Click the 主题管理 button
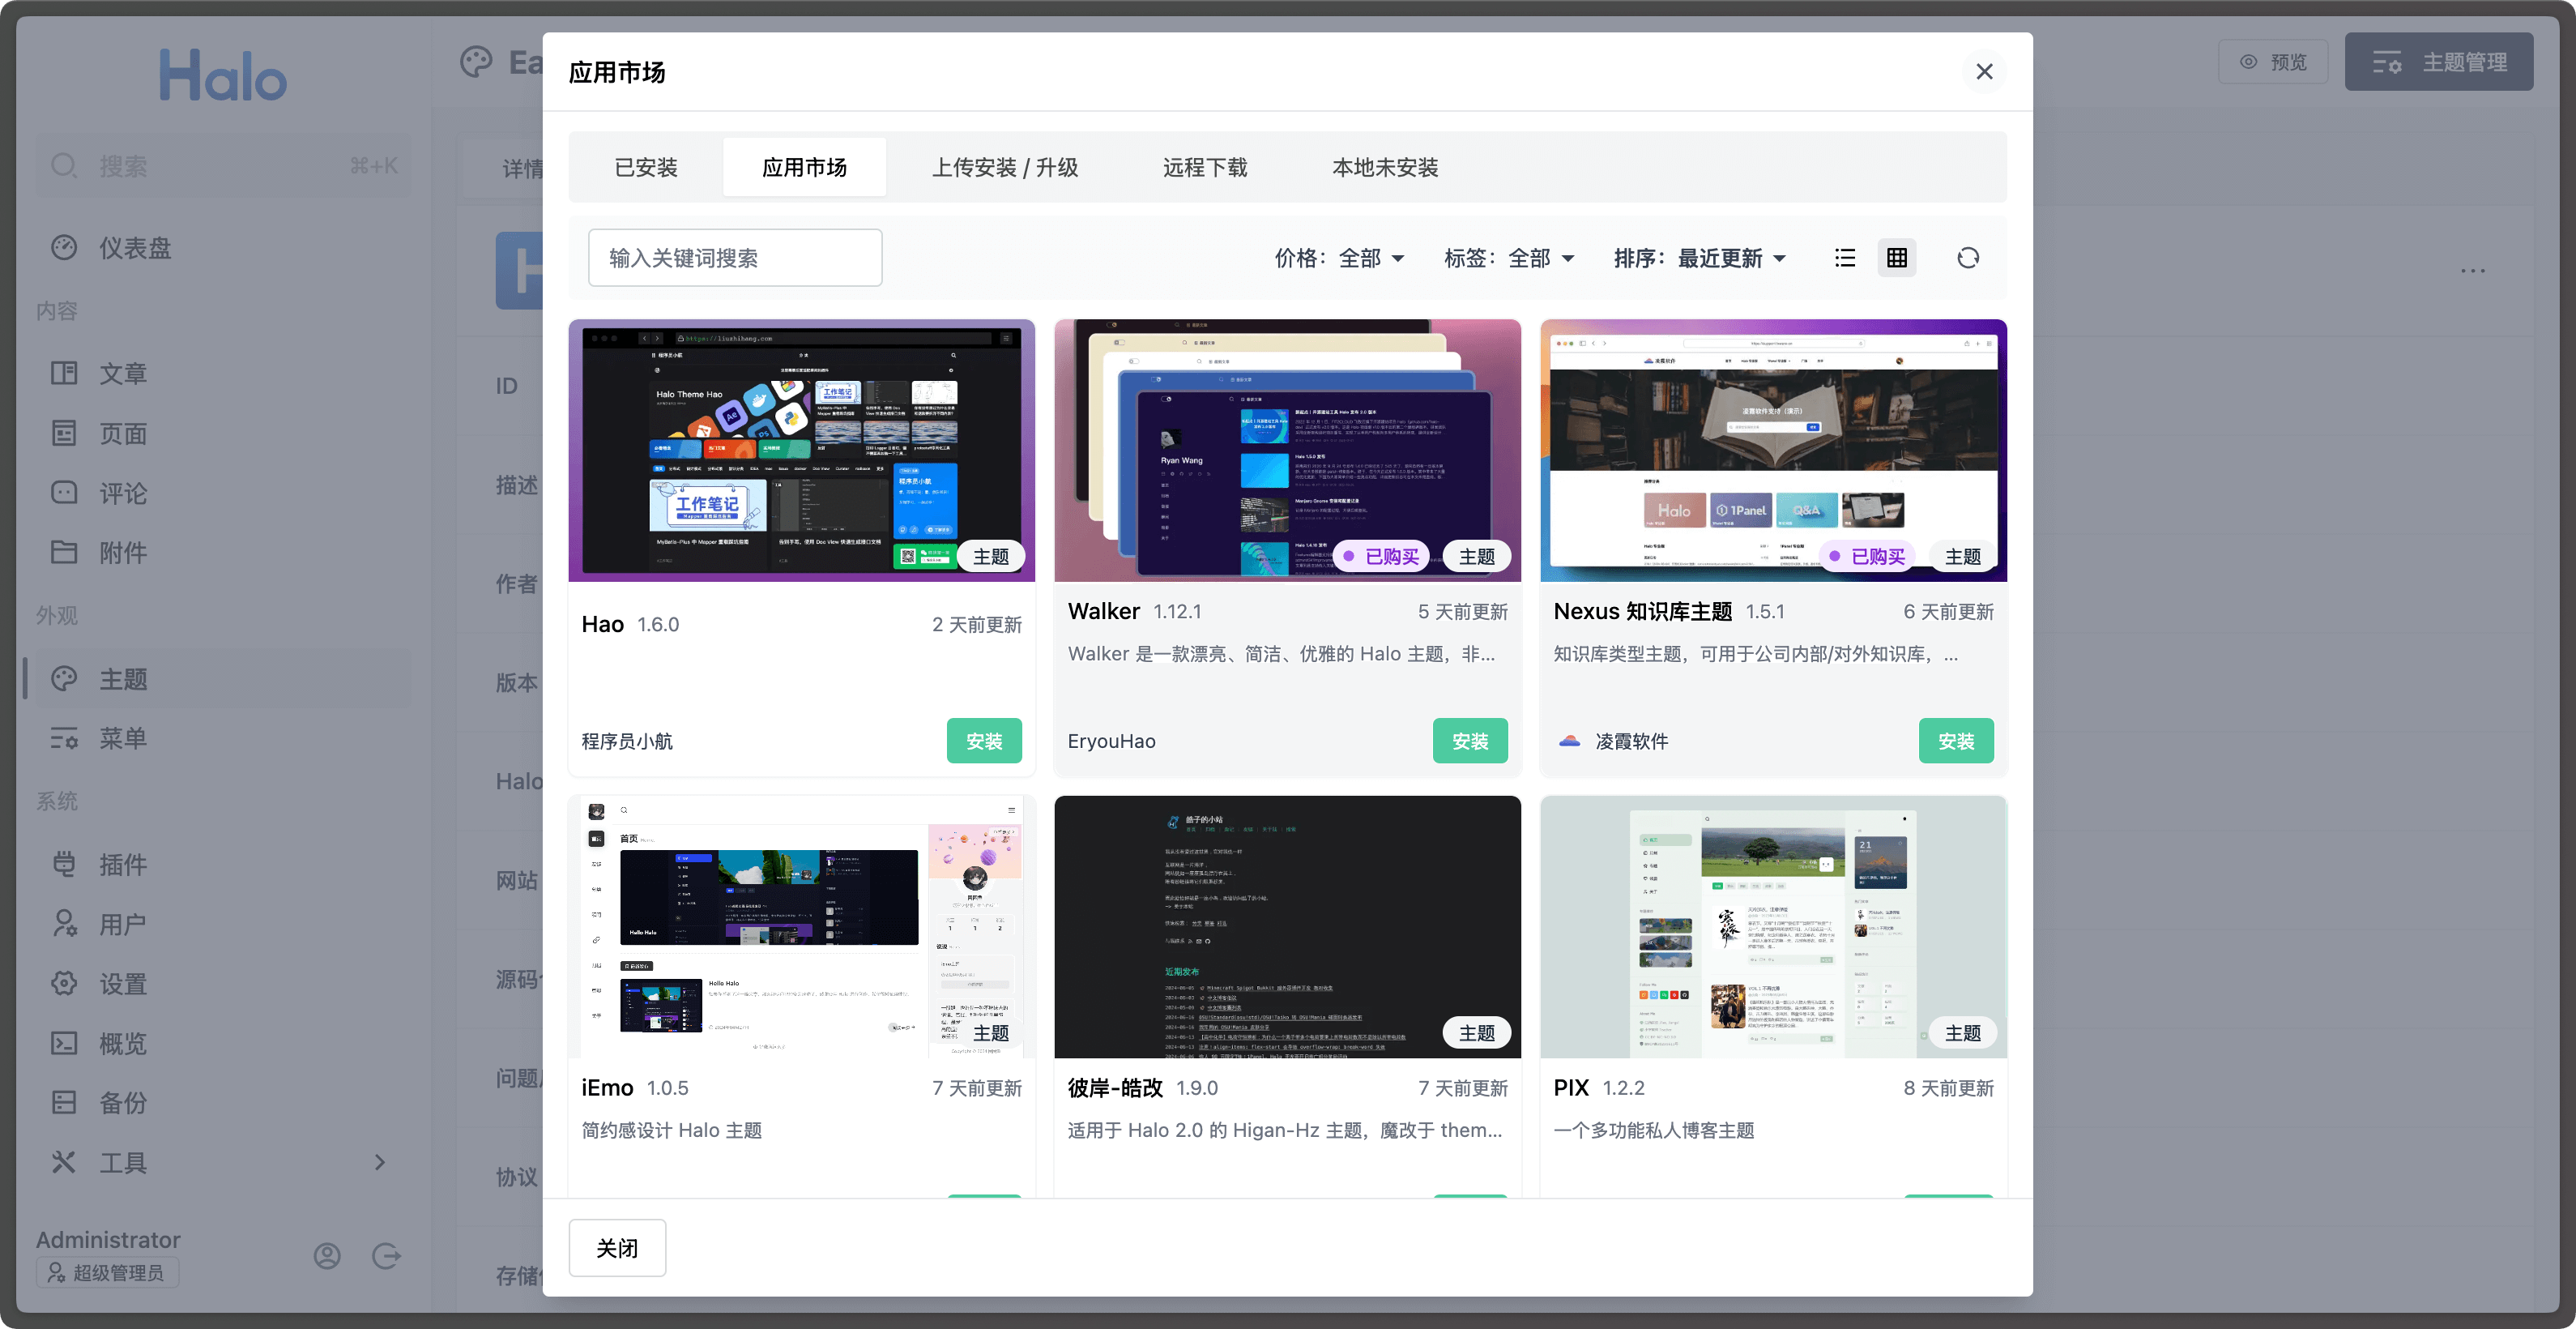Screen dimensions: 2576x1329 (x=2439, y=62)
